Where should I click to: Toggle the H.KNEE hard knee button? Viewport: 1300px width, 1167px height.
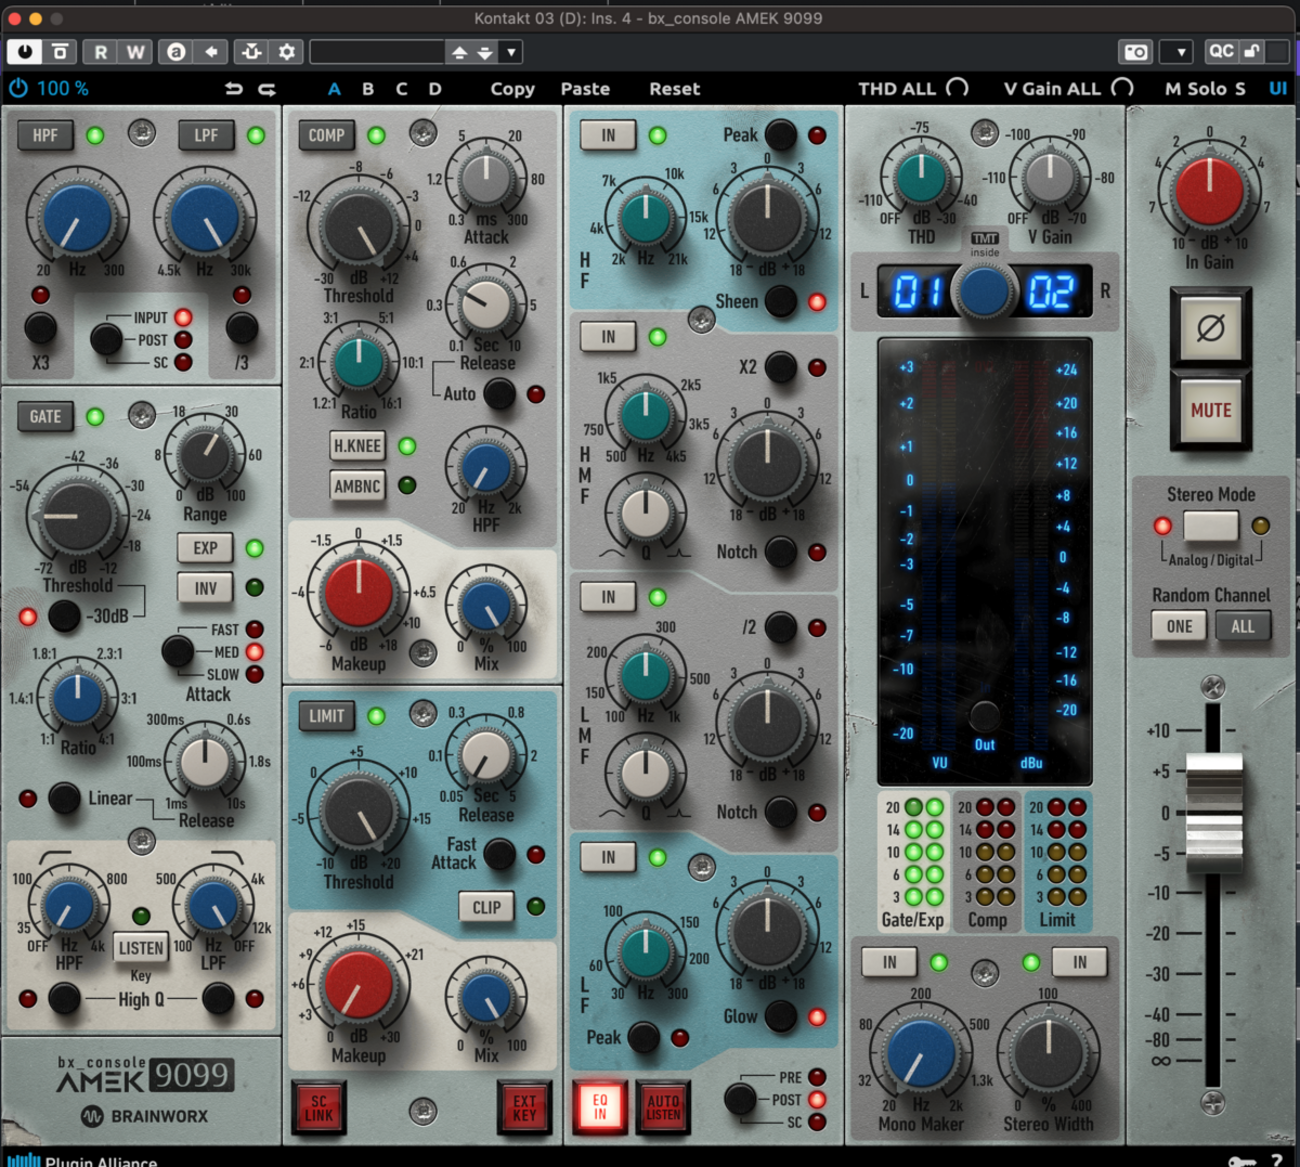(357, 446)
